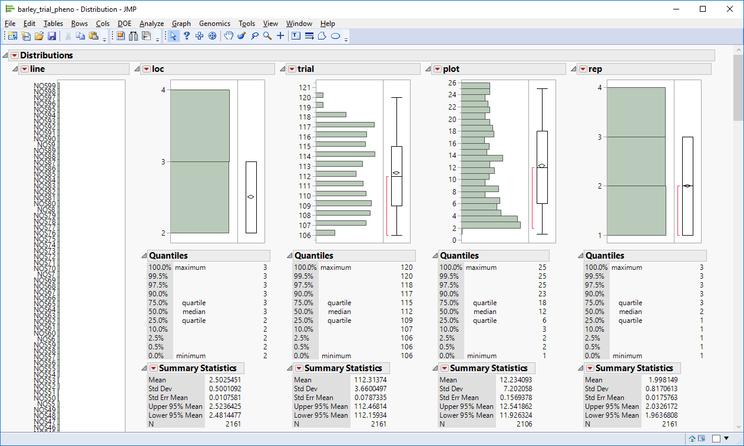Click the New Script toolbar icon
Image resolution: width=744 pixels, height=446 pixels.
[26, 36]
